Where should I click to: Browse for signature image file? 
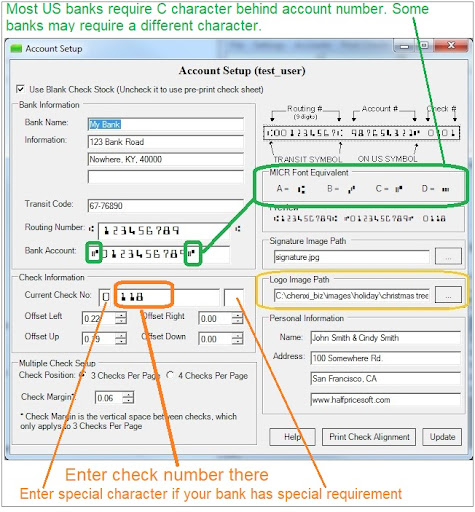448,257
